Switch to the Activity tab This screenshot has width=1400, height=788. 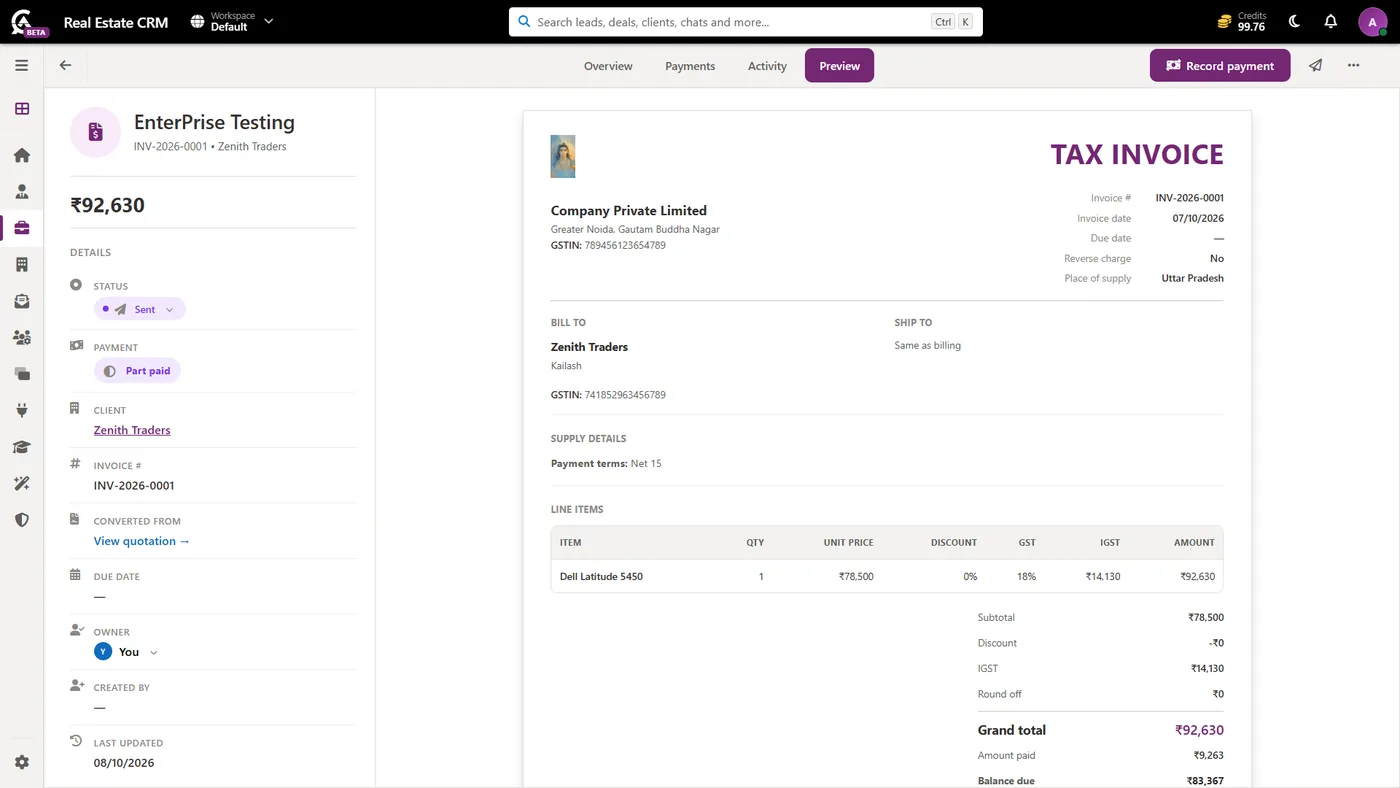pyautogui.click(x=767, y=66)
